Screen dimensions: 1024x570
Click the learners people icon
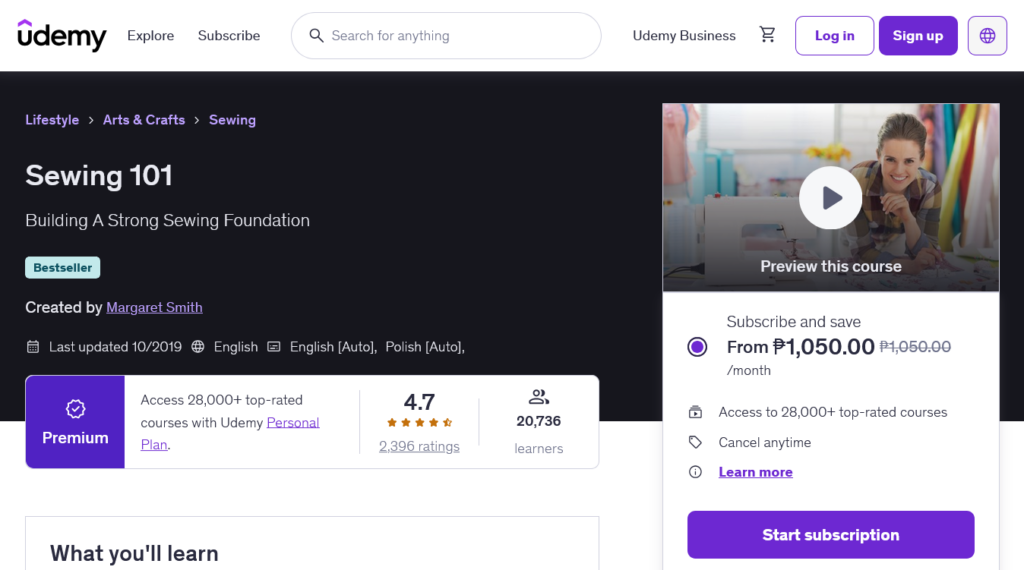click(x=539, y=396)
